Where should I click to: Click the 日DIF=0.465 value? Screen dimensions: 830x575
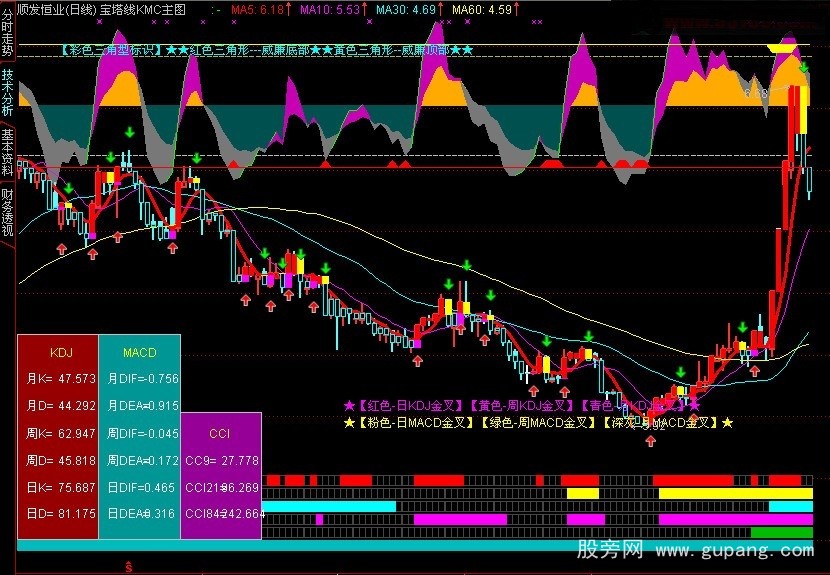pos(141,487)
